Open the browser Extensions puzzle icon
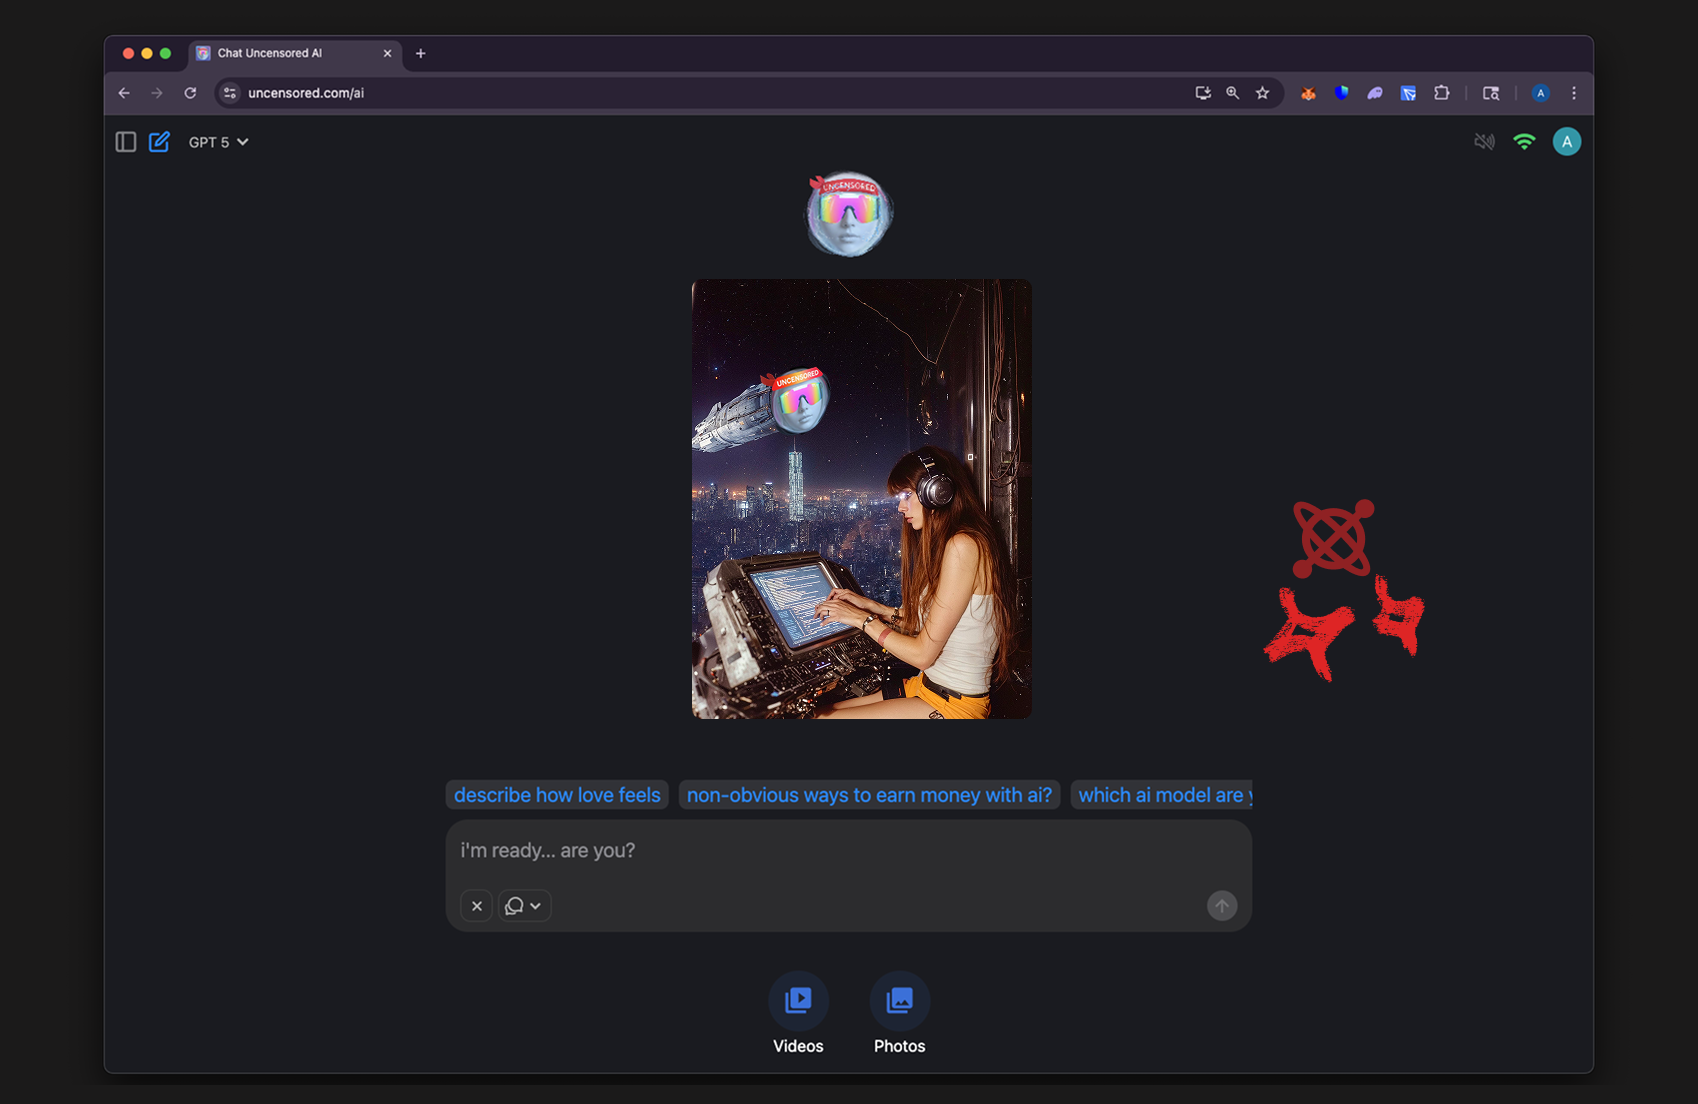 [x=1441, y=93]
